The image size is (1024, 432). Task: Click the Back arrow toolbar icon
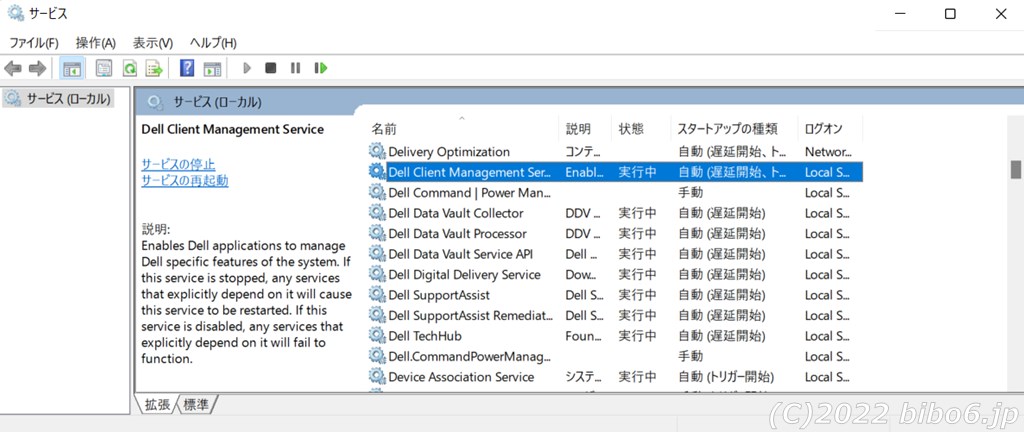coord(13,68)
